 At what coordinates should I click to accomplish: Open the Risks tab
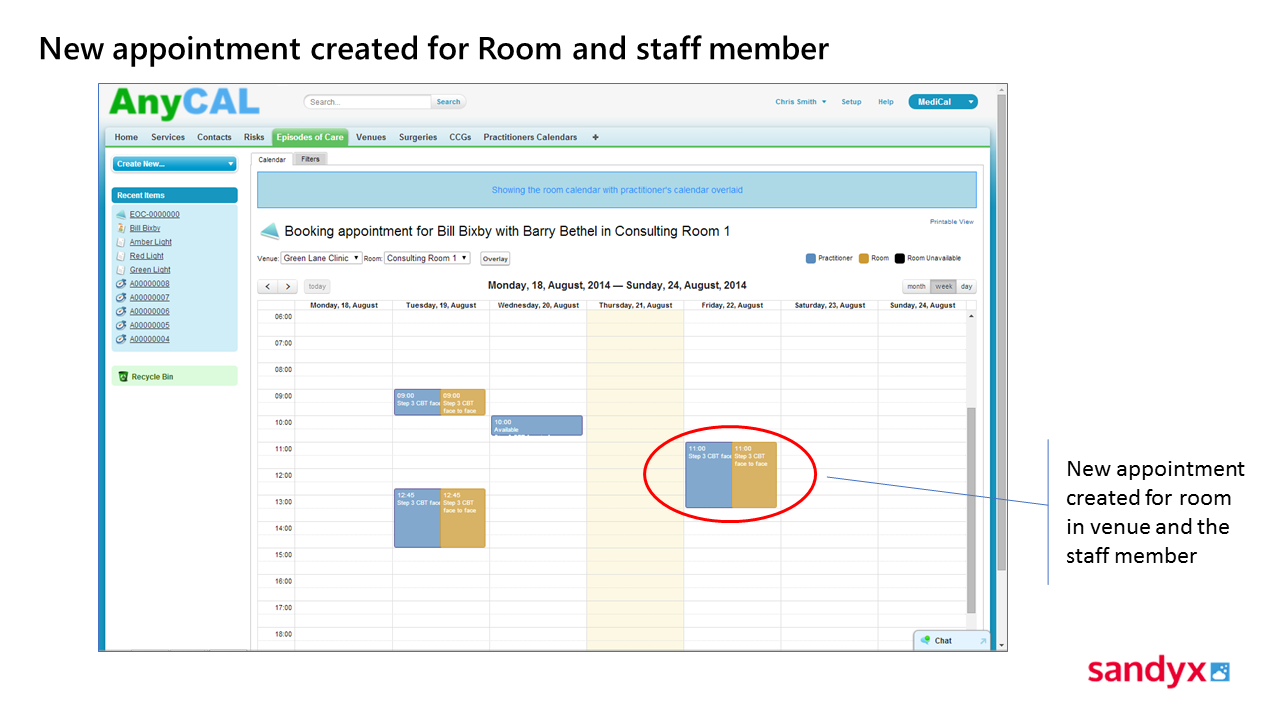coord(254,137)
